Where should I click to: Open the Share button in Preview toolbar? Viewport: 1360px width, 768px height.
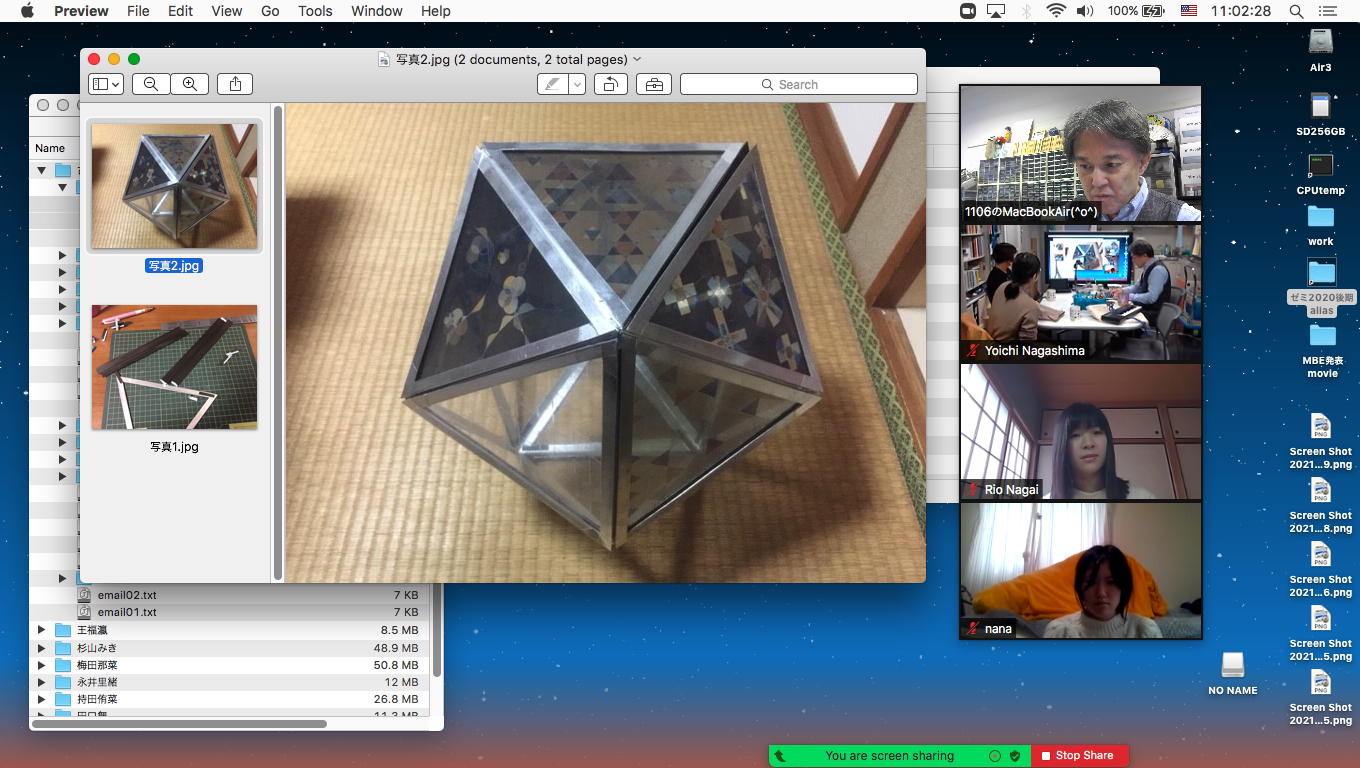235,85
